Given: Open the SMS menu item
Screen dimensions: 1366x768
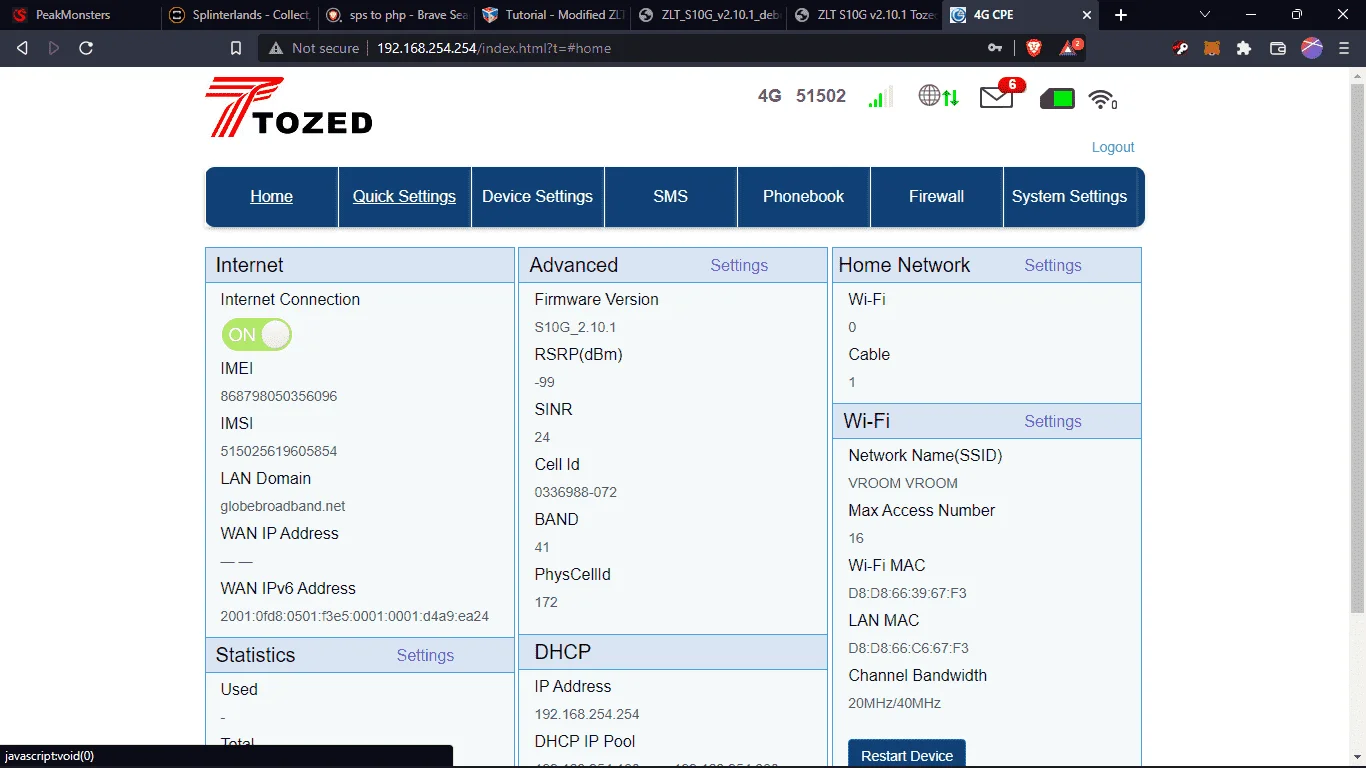Looking at the screenshot, I should coord(670,197).
